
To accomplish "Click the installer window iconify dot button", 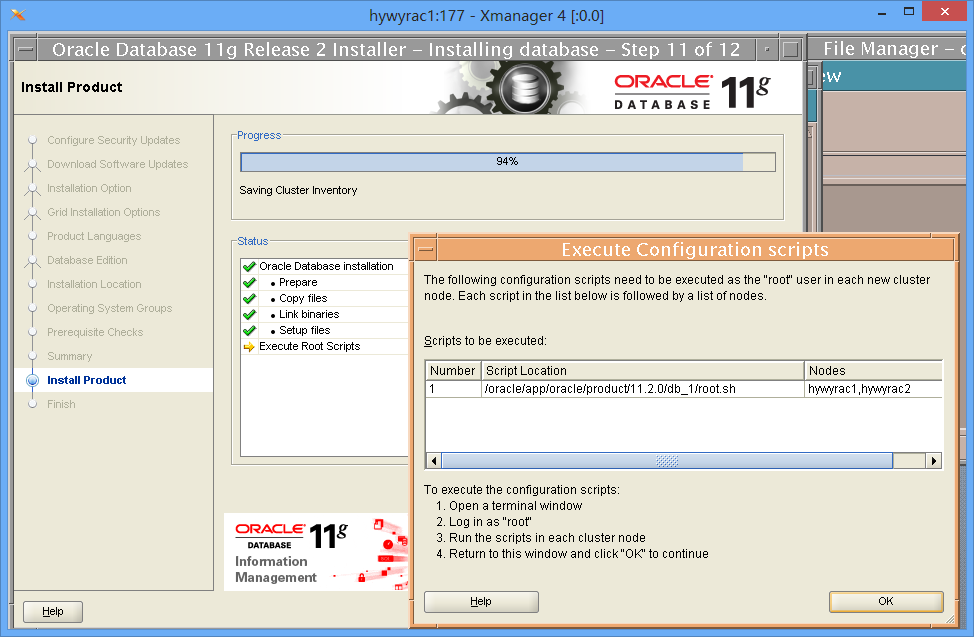I will pos(768,50).
